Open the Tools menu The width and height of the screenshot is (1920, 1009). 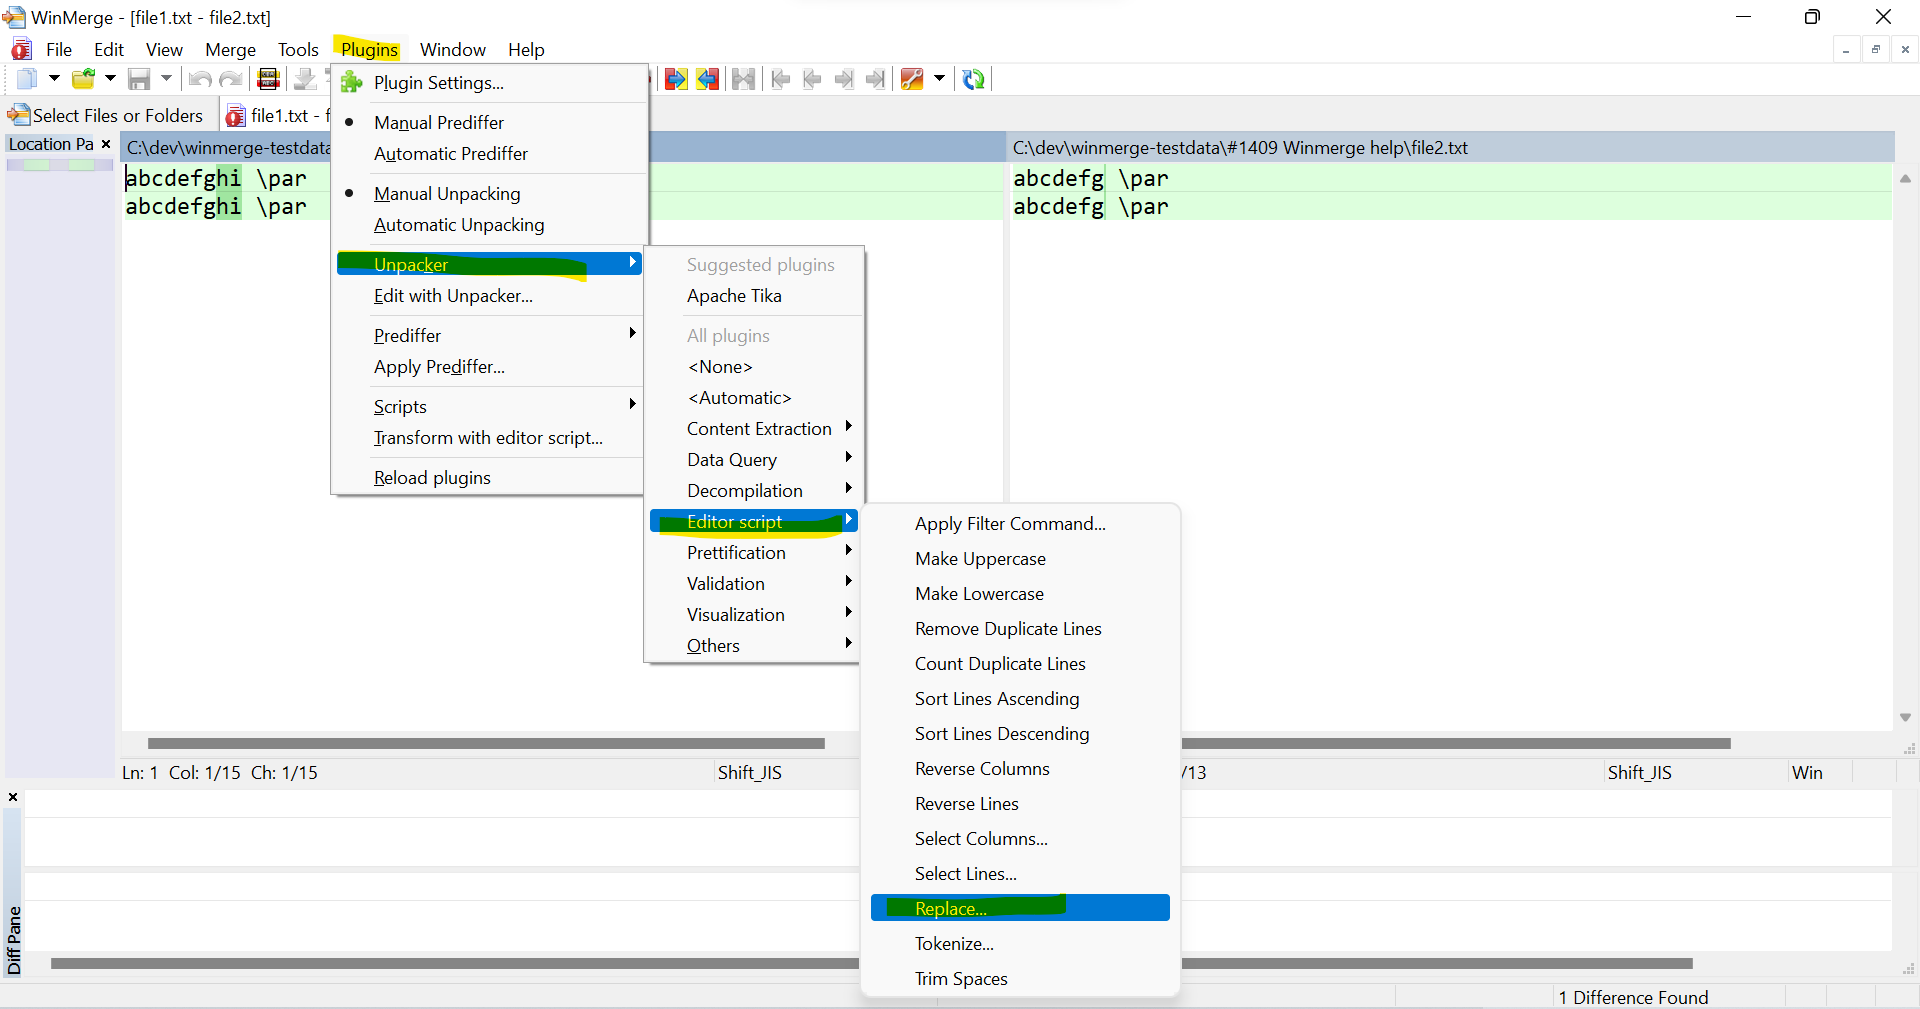pos(297,49)
